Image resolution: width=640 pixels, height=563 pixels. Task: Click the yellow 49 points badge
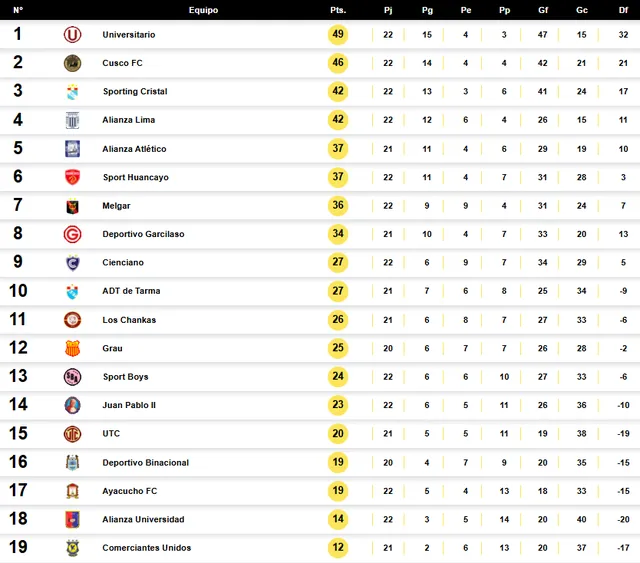[x=338, y=34]
